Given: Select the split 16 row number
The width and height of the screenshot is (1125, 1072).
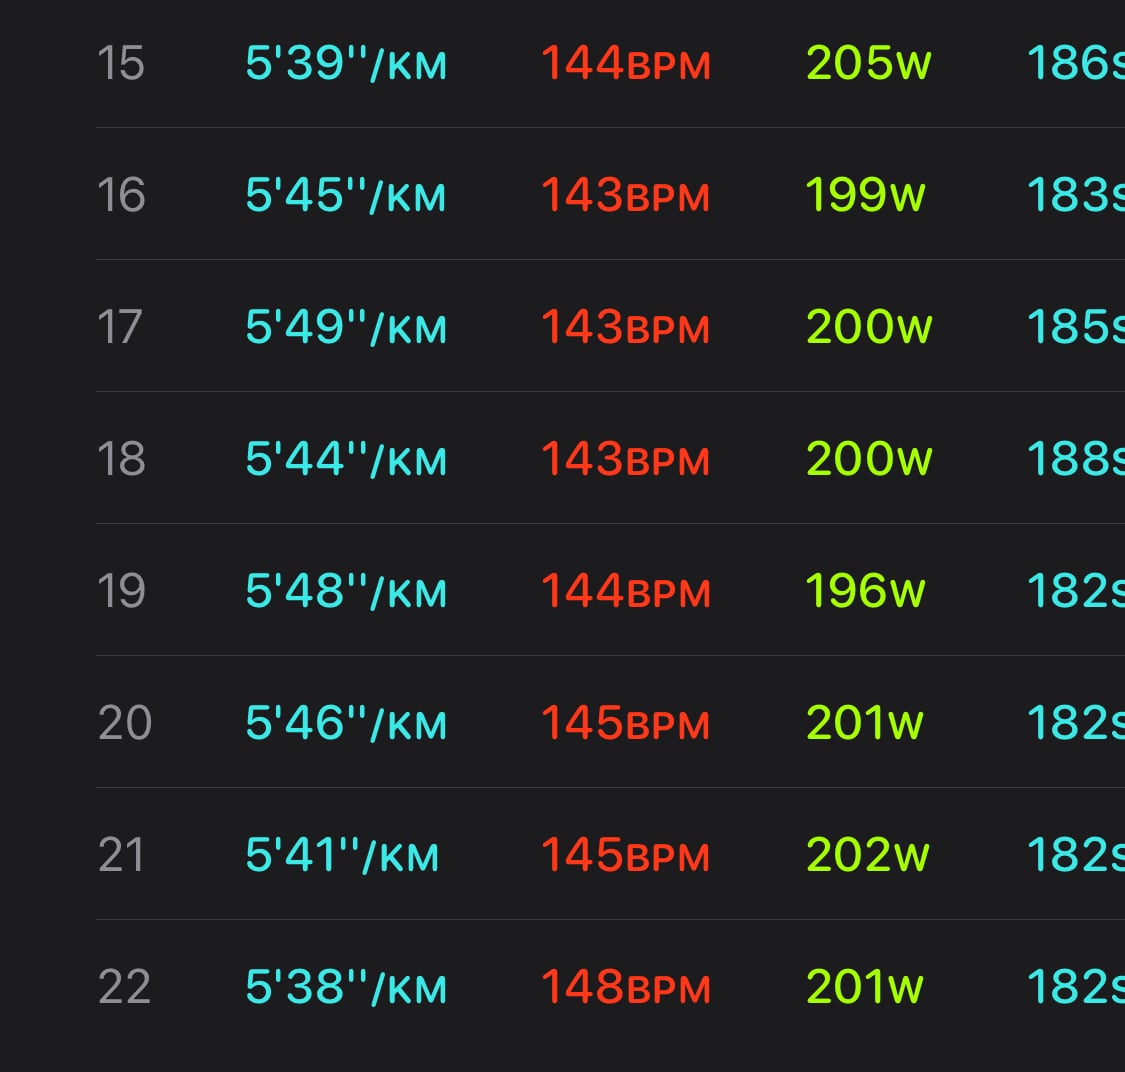Looking at the screenshot, I should 121,195.
